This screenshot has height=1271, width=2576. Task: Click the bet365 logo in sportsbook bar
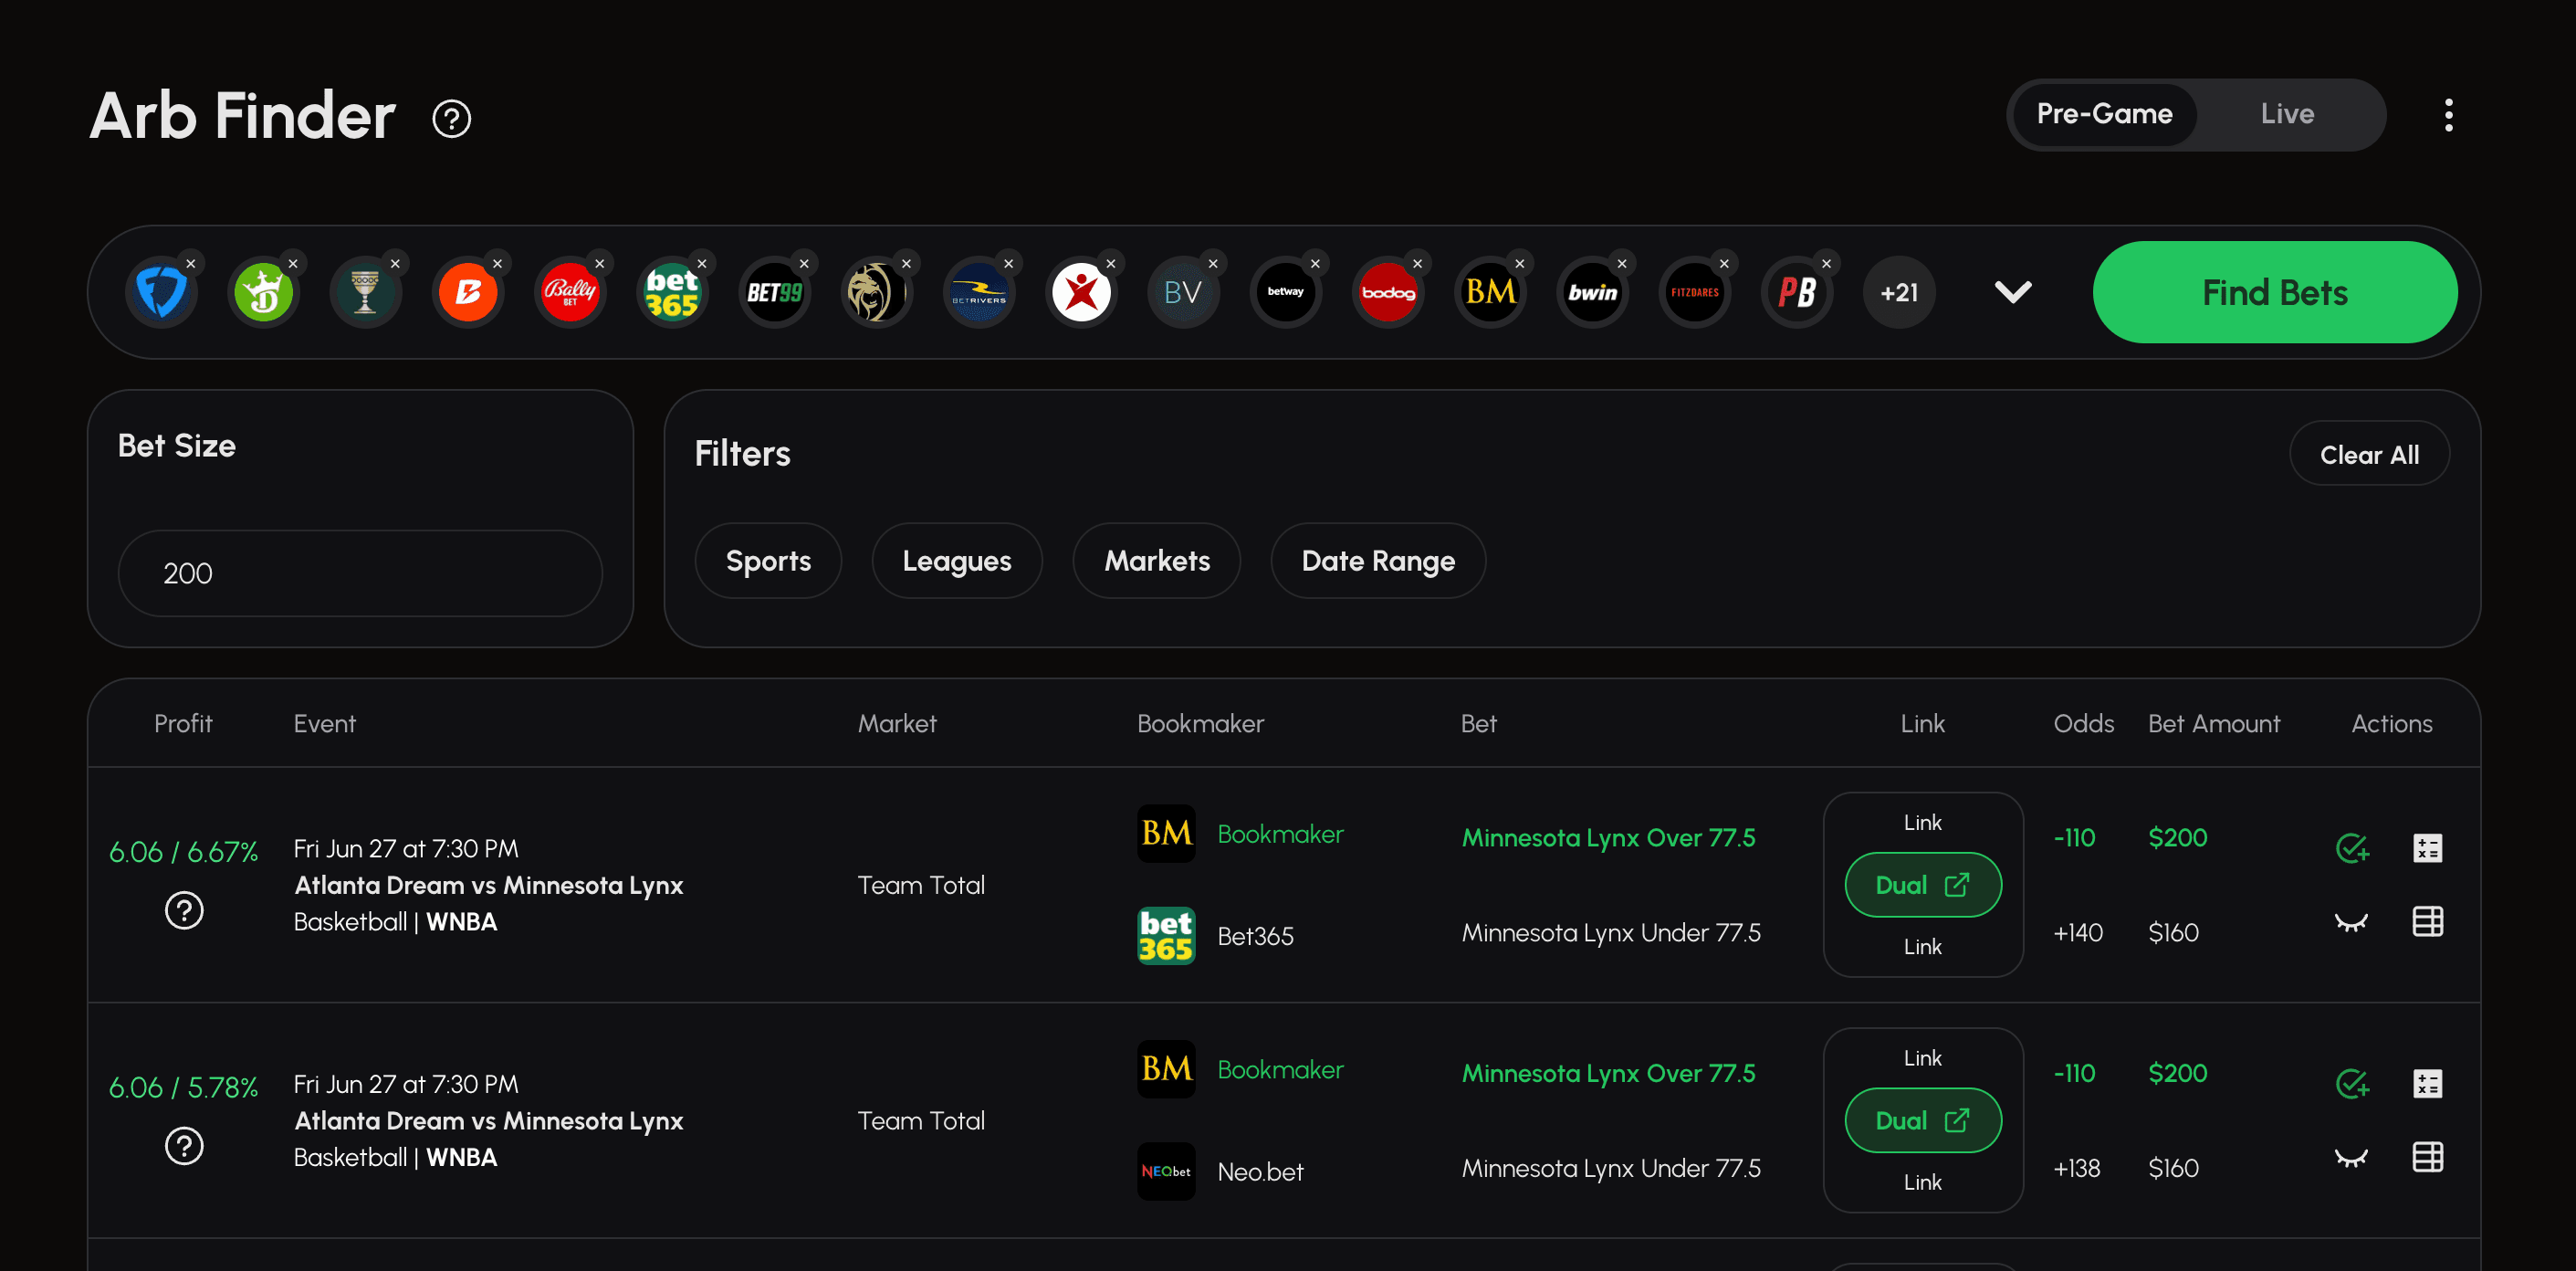[672, 292]
